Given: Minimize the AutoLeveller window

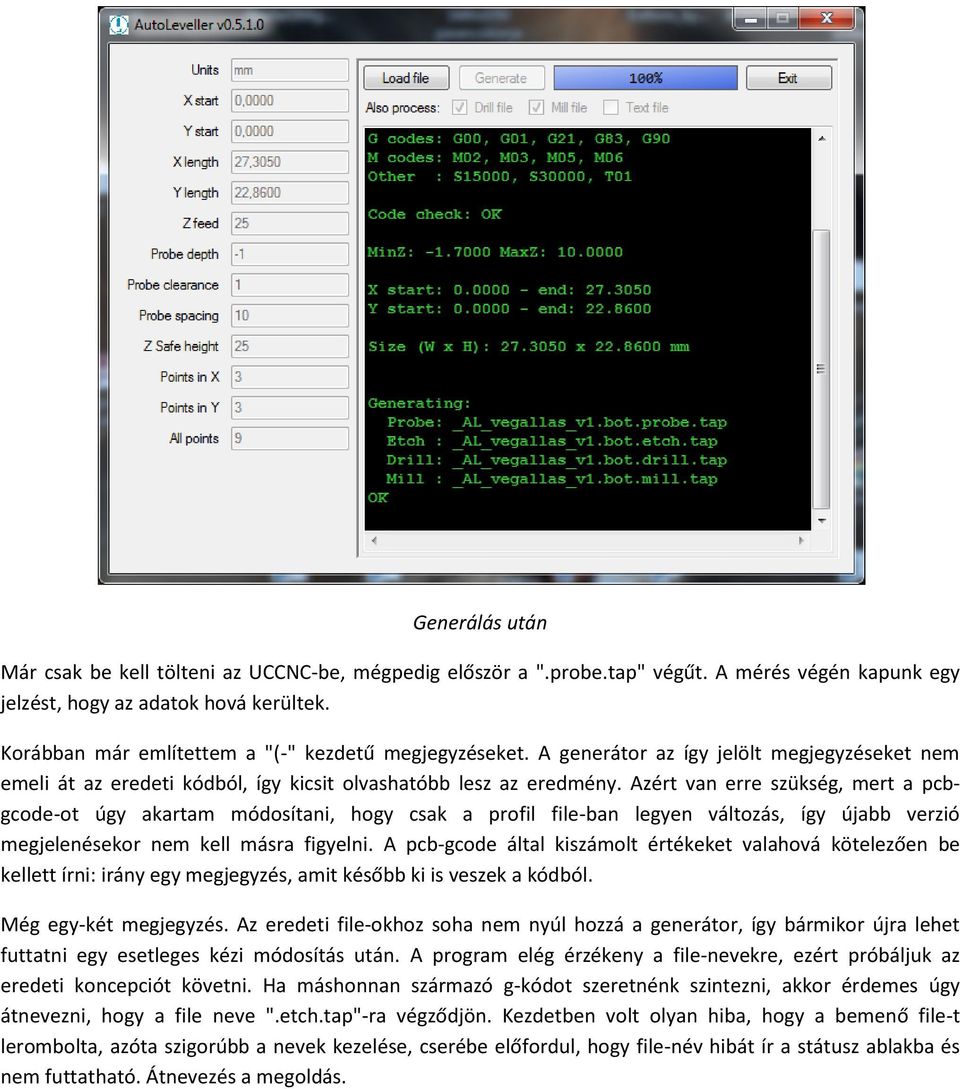Looking at the screenshot, I should click(x=750, y=19).
